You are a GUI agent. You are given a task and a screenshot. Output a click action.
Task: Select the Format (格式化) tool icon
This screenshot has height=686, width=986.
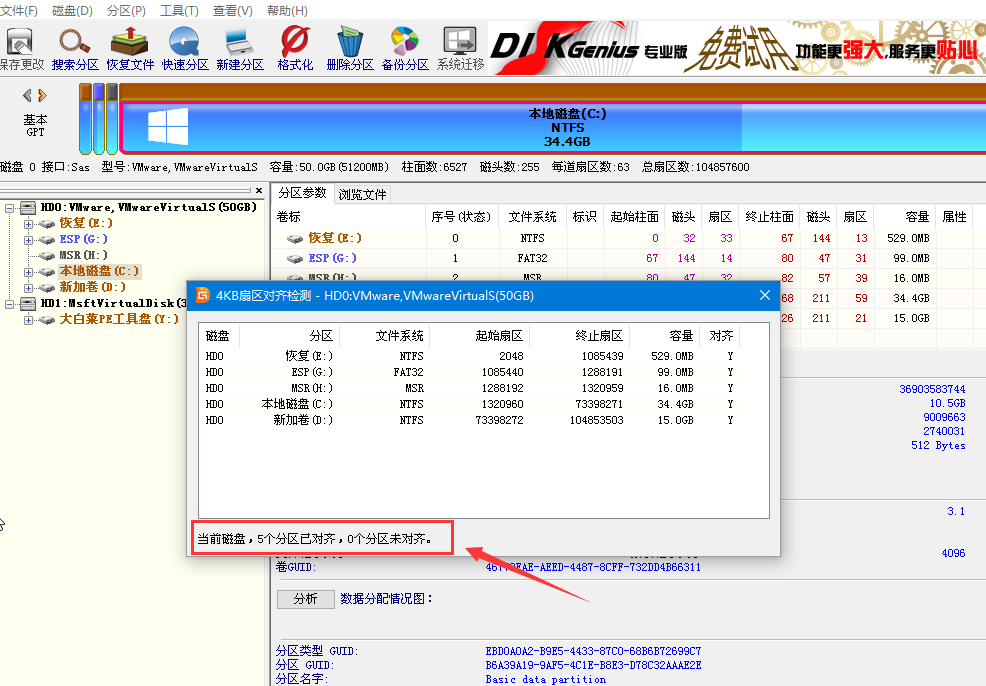pyautogui.click(x=295, y=43)
